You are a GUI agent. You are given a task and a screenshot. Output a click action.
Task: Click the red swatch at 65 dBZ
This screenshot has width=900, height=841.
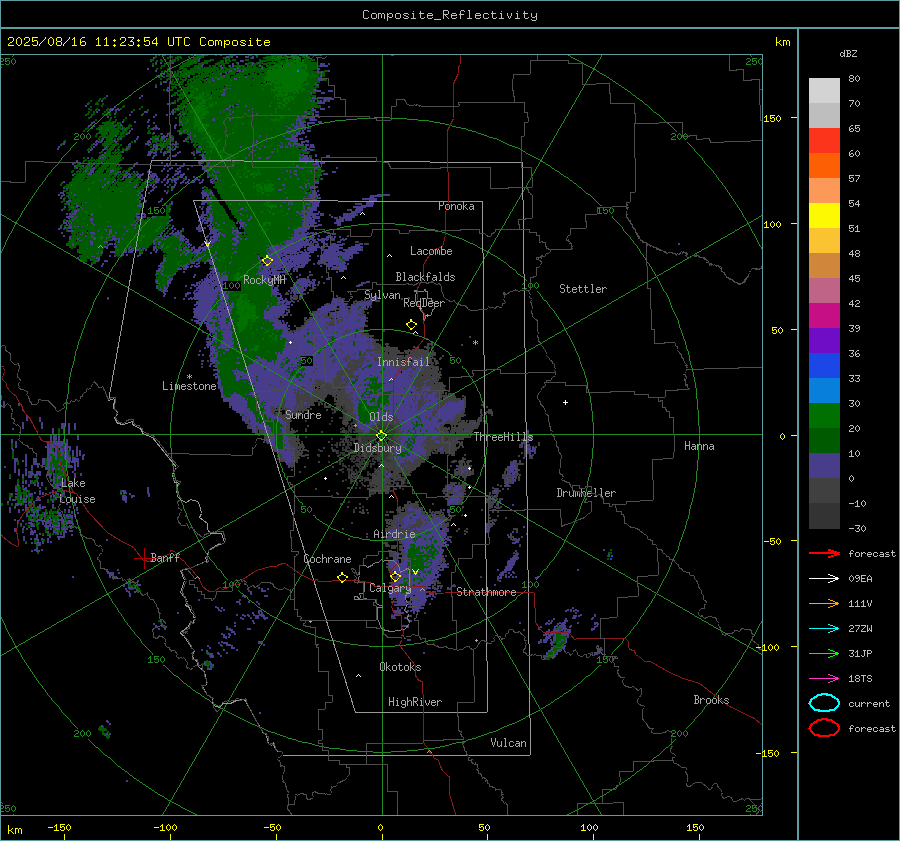coord(824,141)
